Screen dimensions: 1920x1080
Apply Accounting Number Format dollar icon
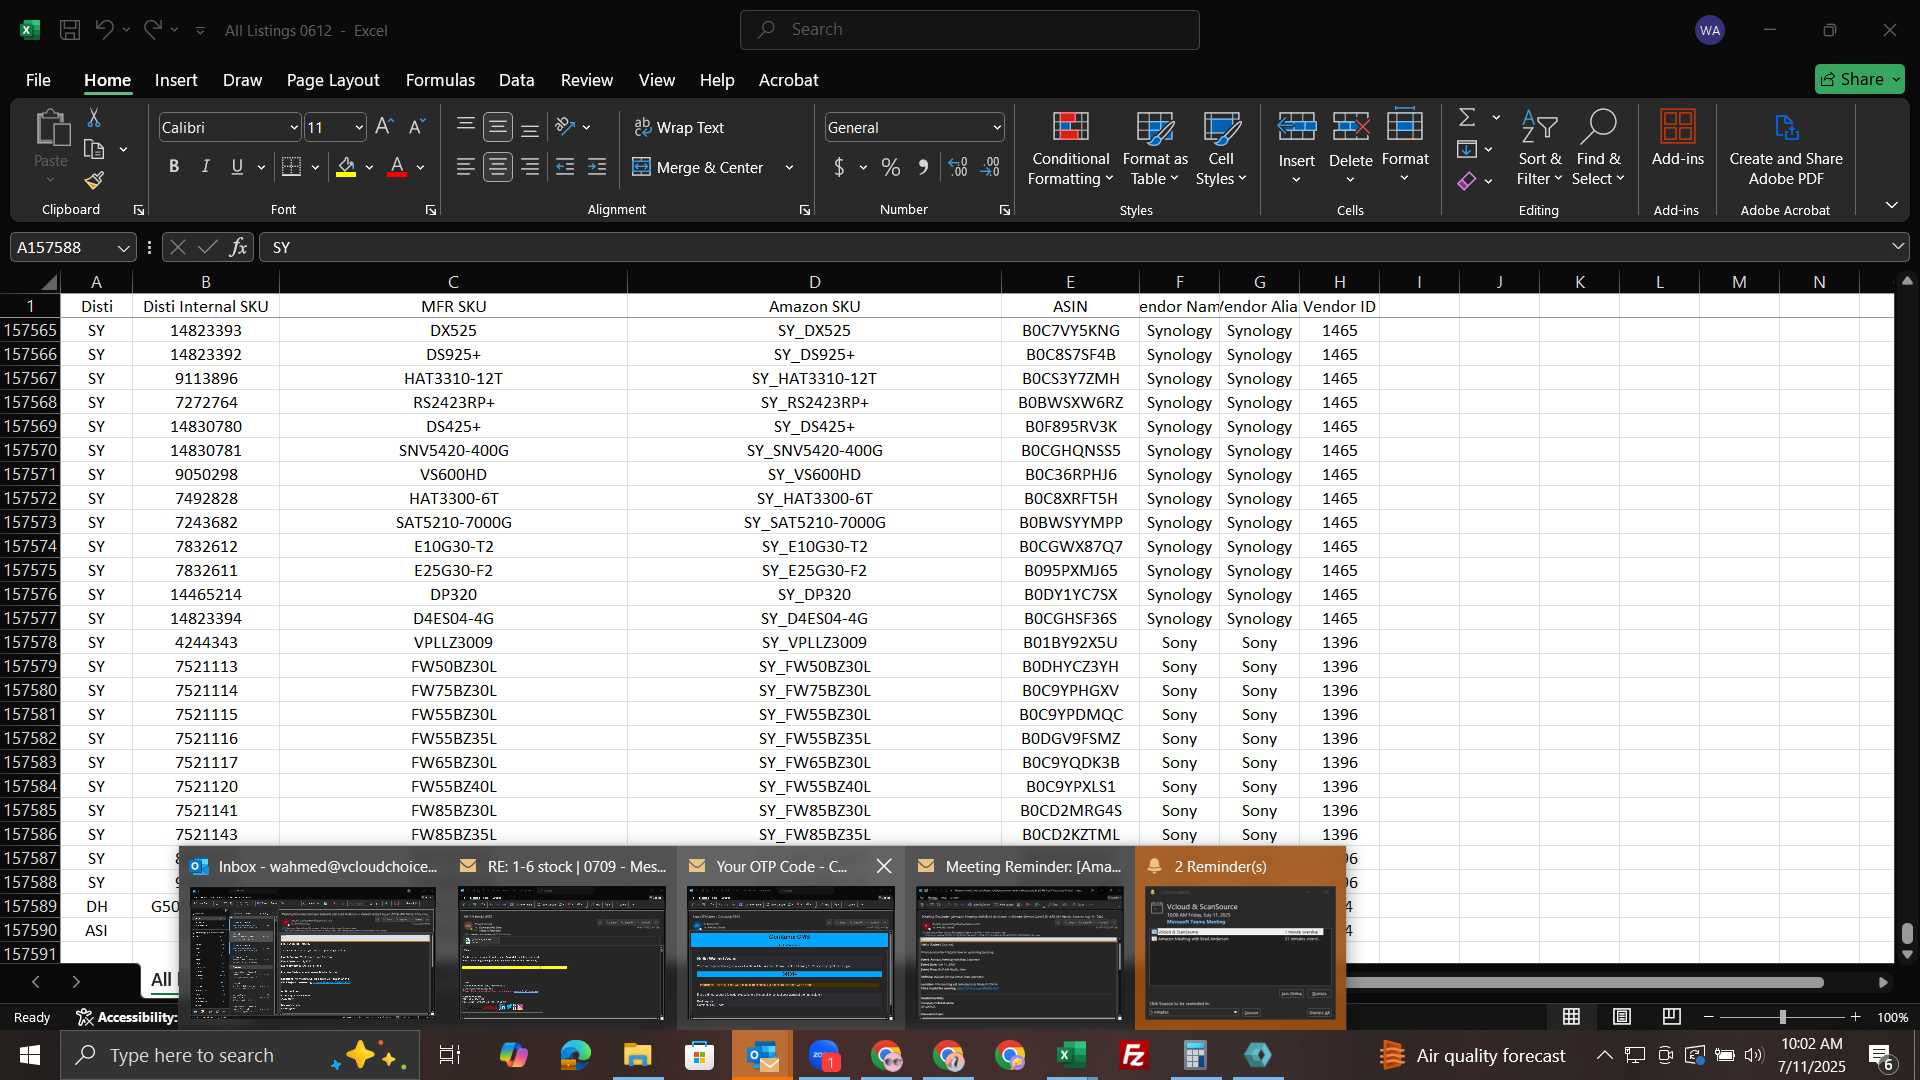coord(839,167)
